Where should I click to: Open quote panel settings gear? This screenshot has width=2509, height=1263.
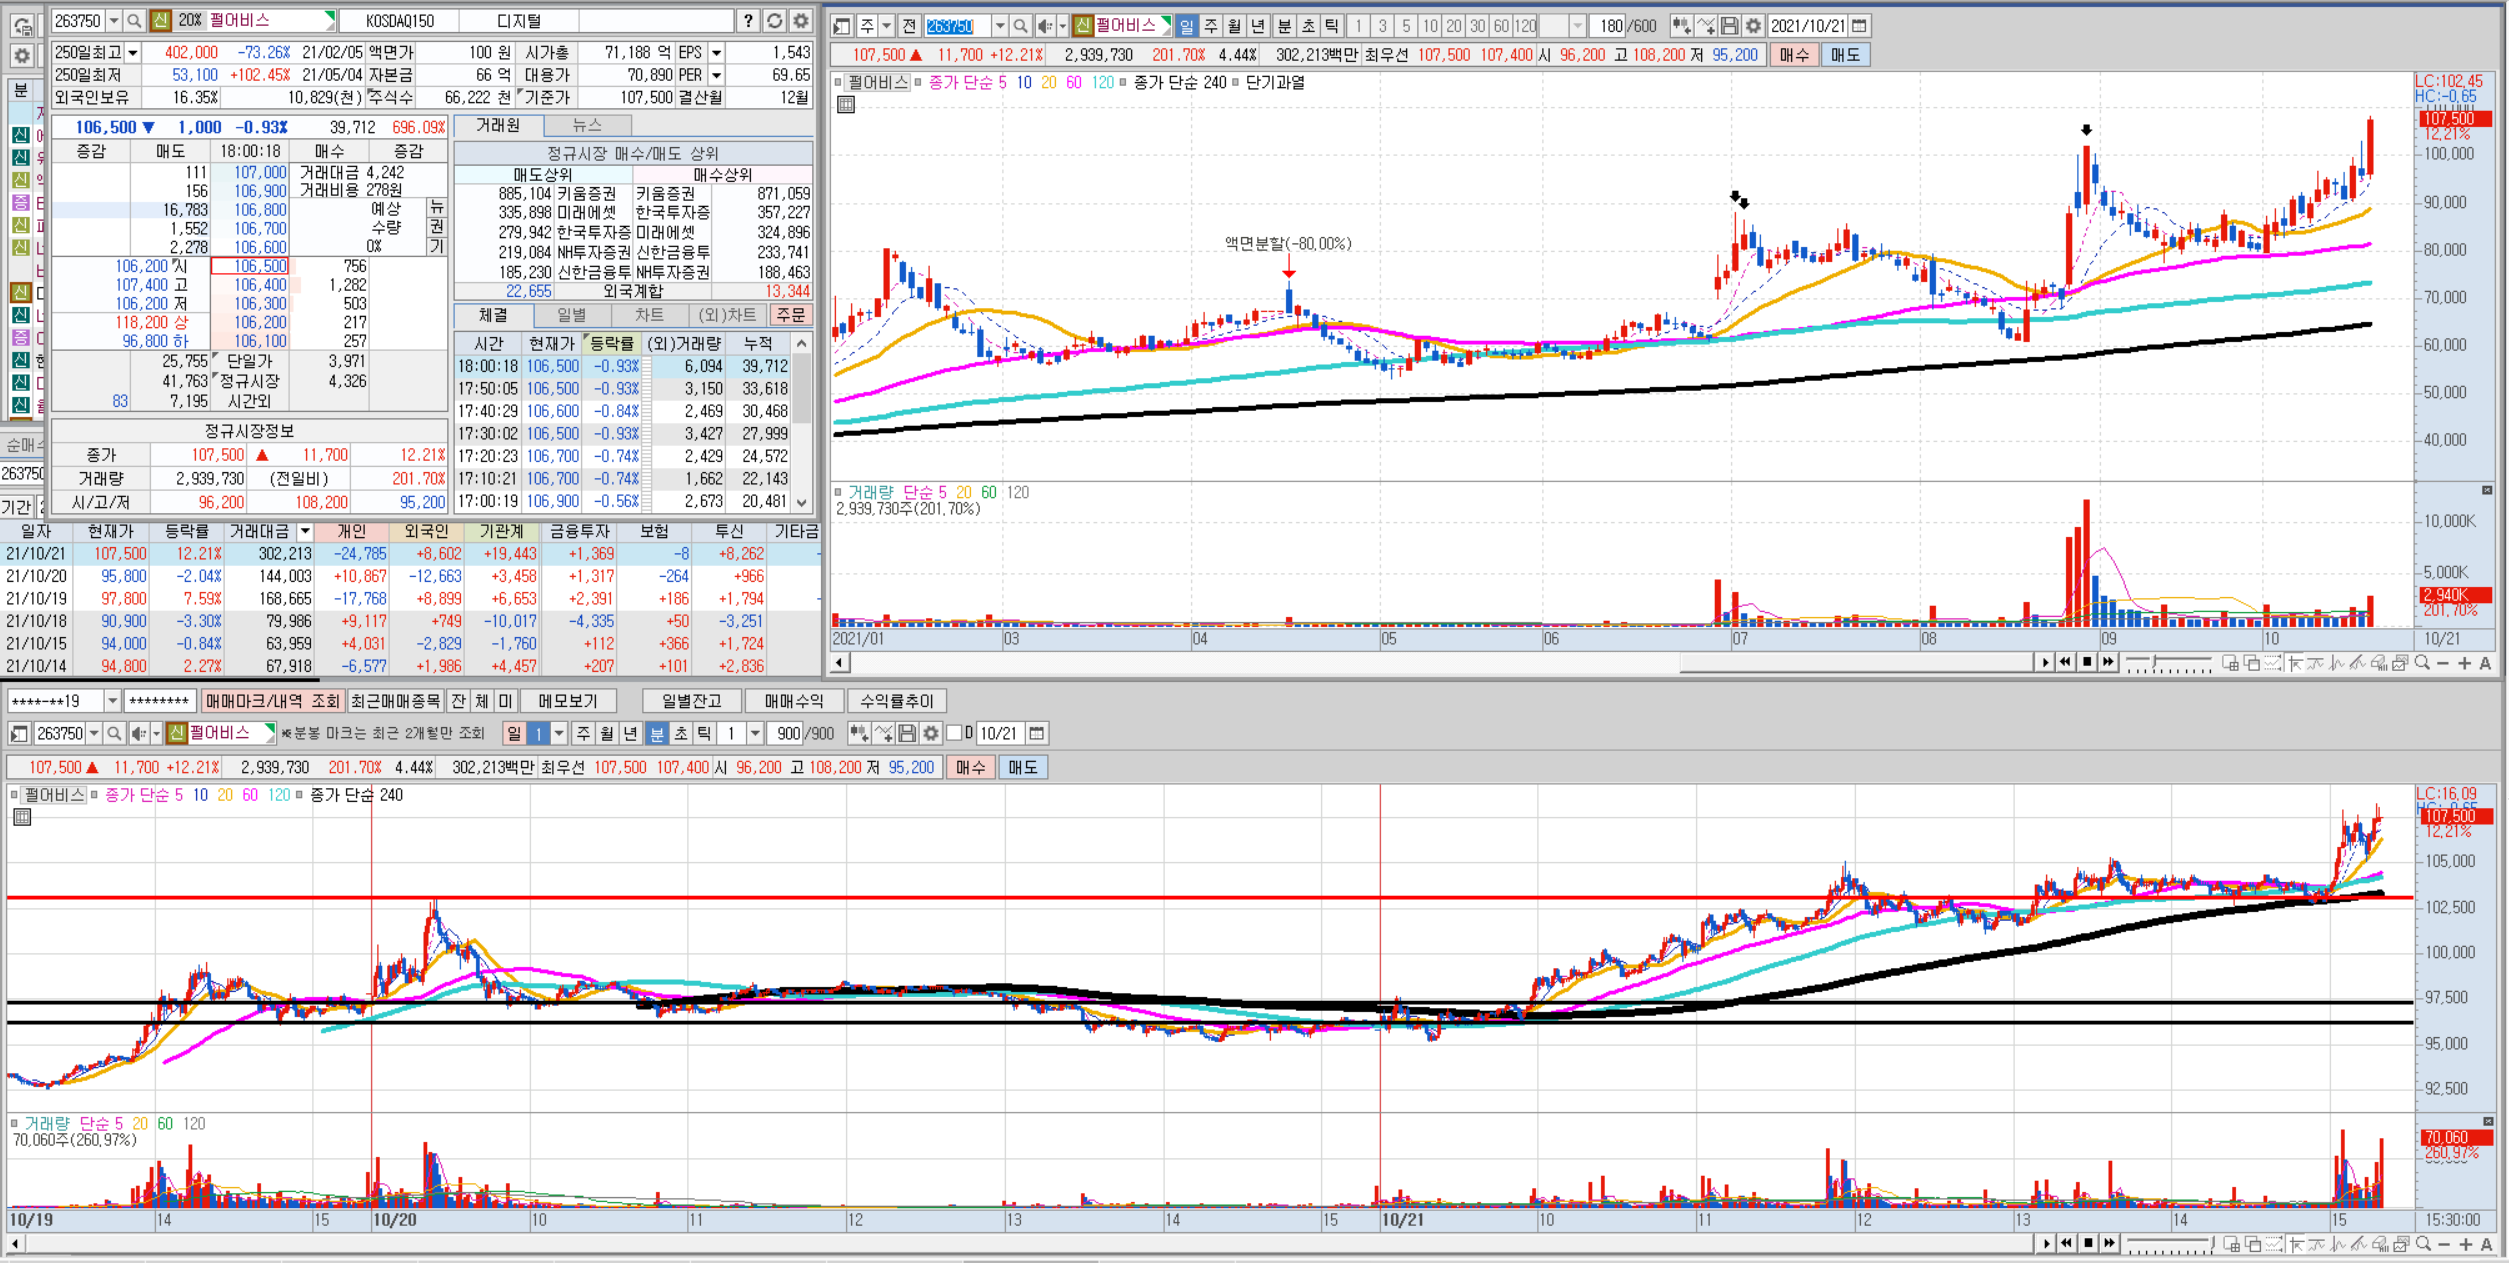pyautogui.click(x=801, y=21)
